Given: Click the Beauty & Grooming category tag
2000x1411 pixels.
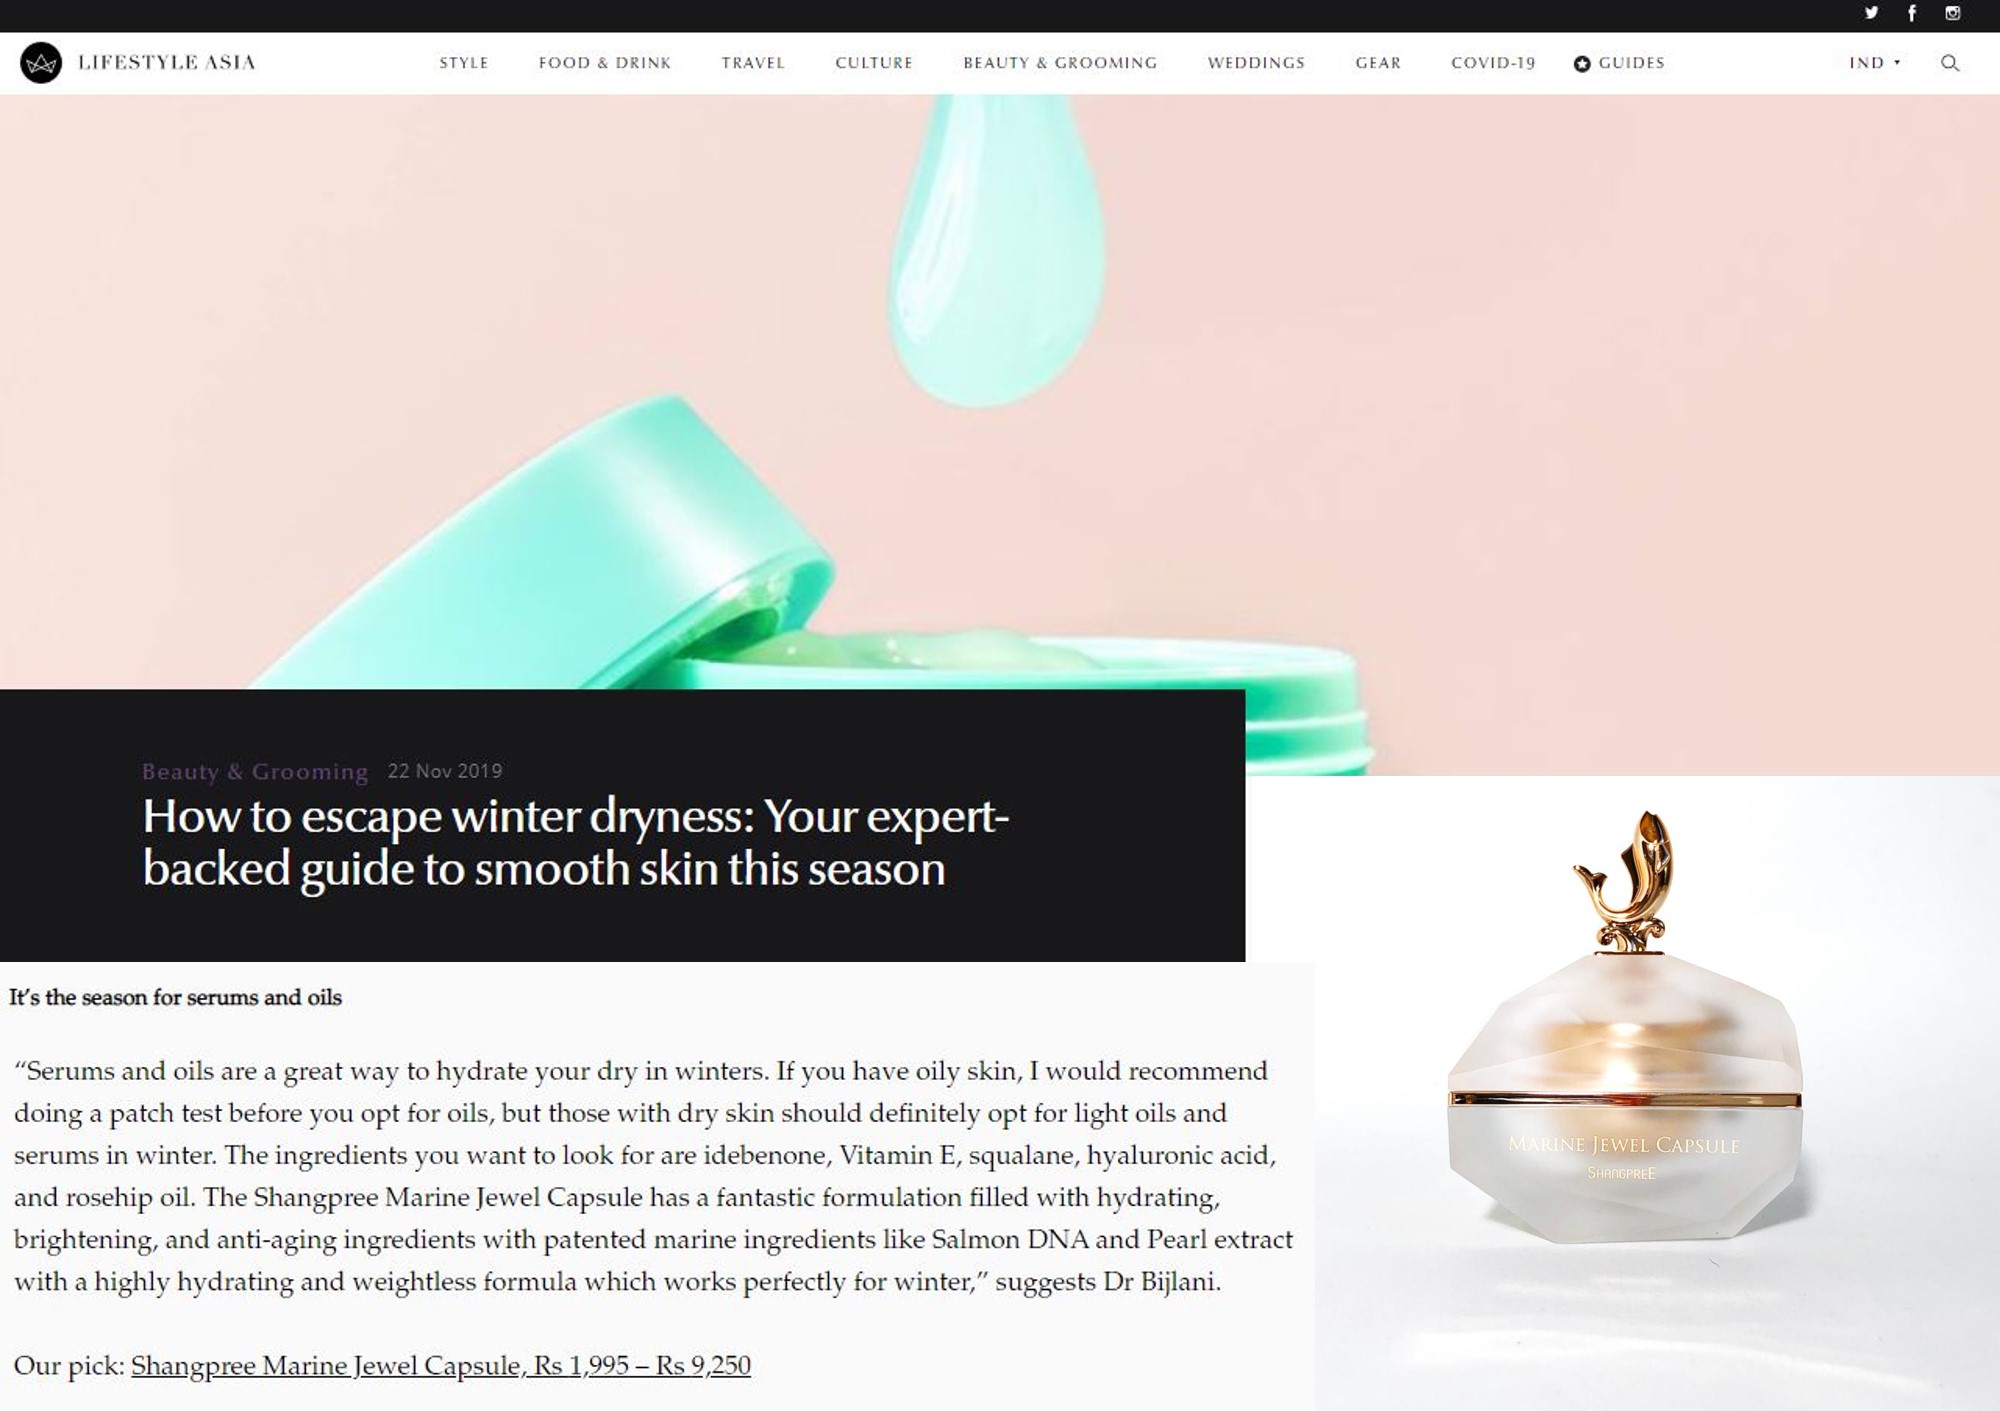Looking at the screenshot, I should (255, 771).
